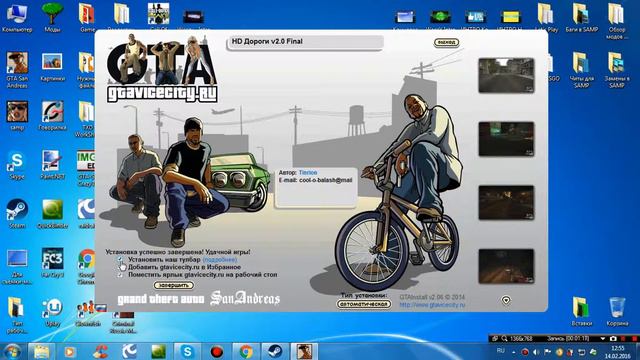Click author link Tiemon
The width and height of the screenshot is (640, 360).
coord(308,173)
